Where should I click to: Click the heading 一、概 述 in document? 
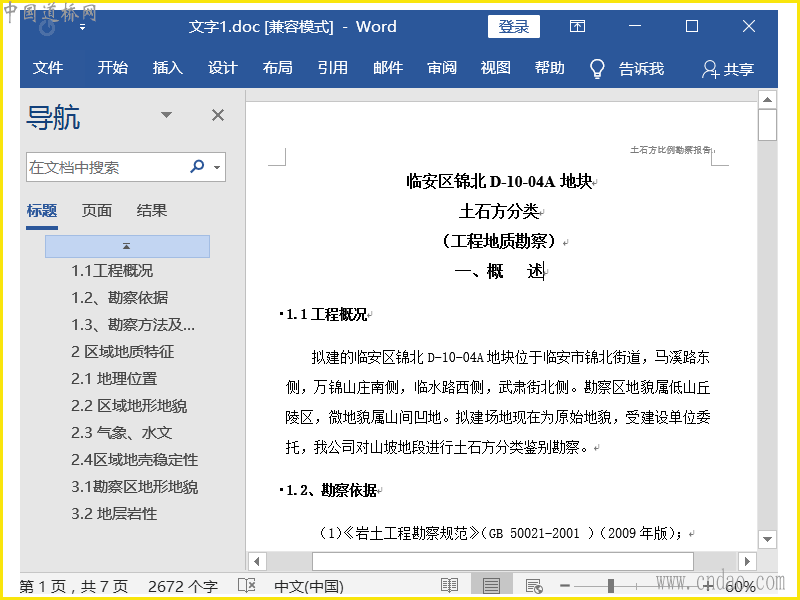(499, 271)
